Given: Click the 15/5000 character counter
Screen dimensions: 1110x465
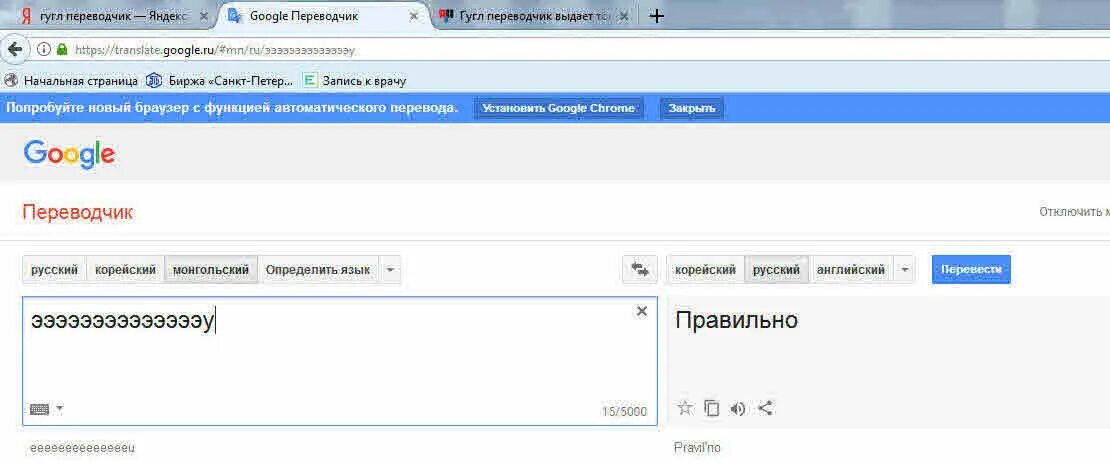Looking at the screenshot, I should [624, 411].
